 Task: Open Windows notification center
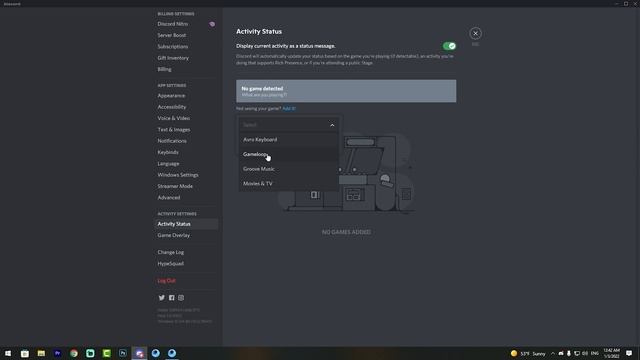pos(629,353)
